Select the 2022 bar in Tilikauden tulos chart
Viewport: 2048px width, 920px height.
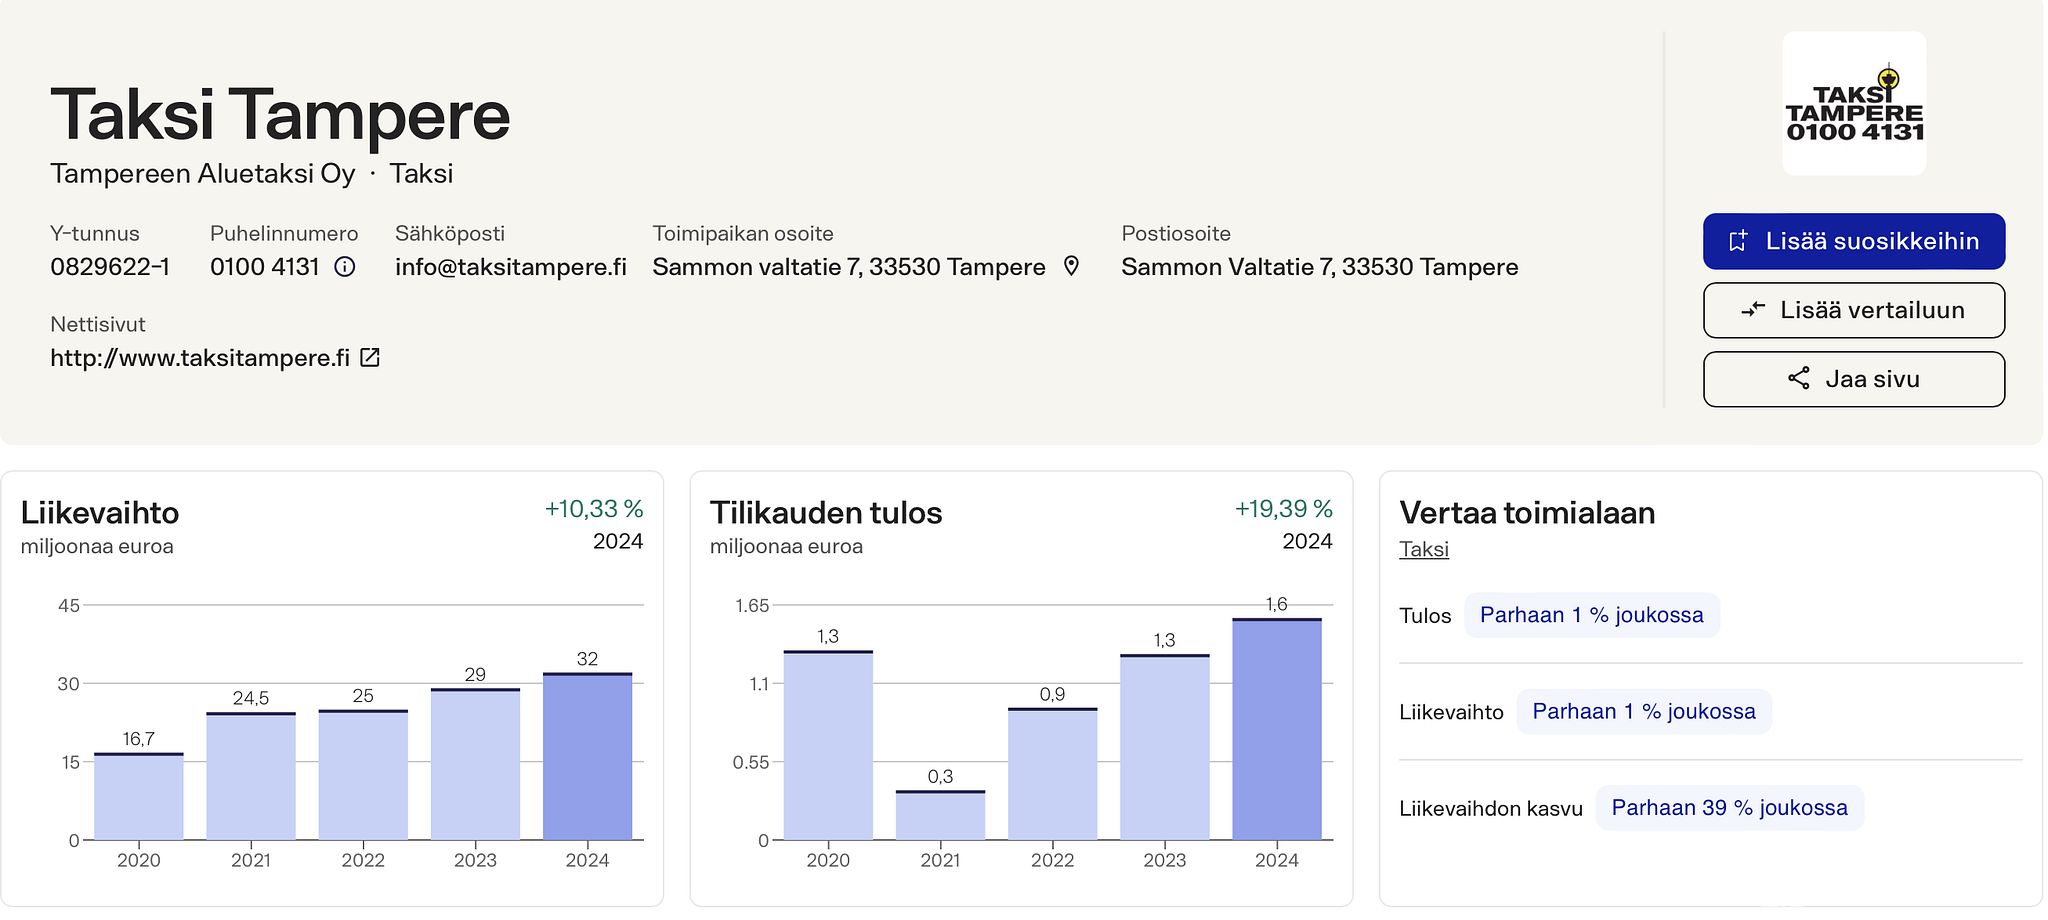(x=1052, y=774)
